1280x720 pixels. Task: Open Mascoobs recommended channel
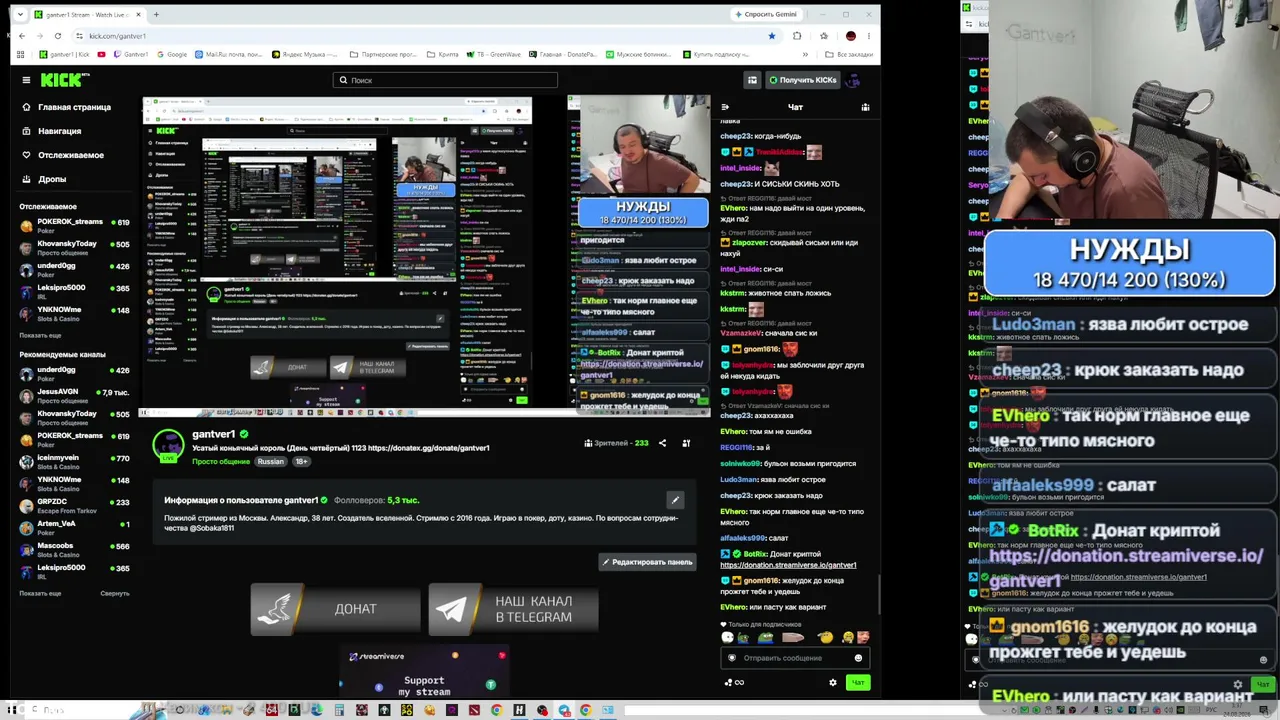[x=75, y=549]
